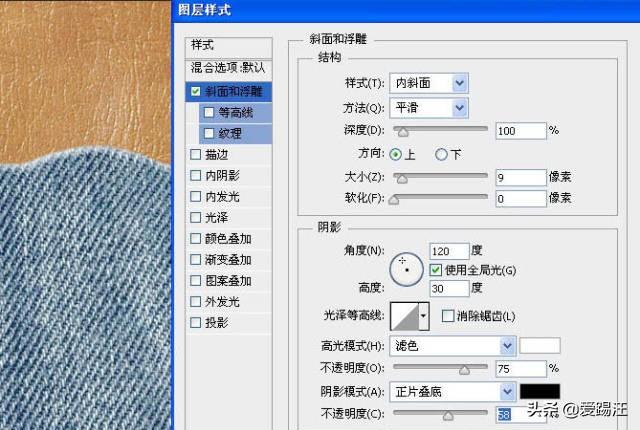Enable the 渐变叠加 checkbox

[x=196, y=259]
